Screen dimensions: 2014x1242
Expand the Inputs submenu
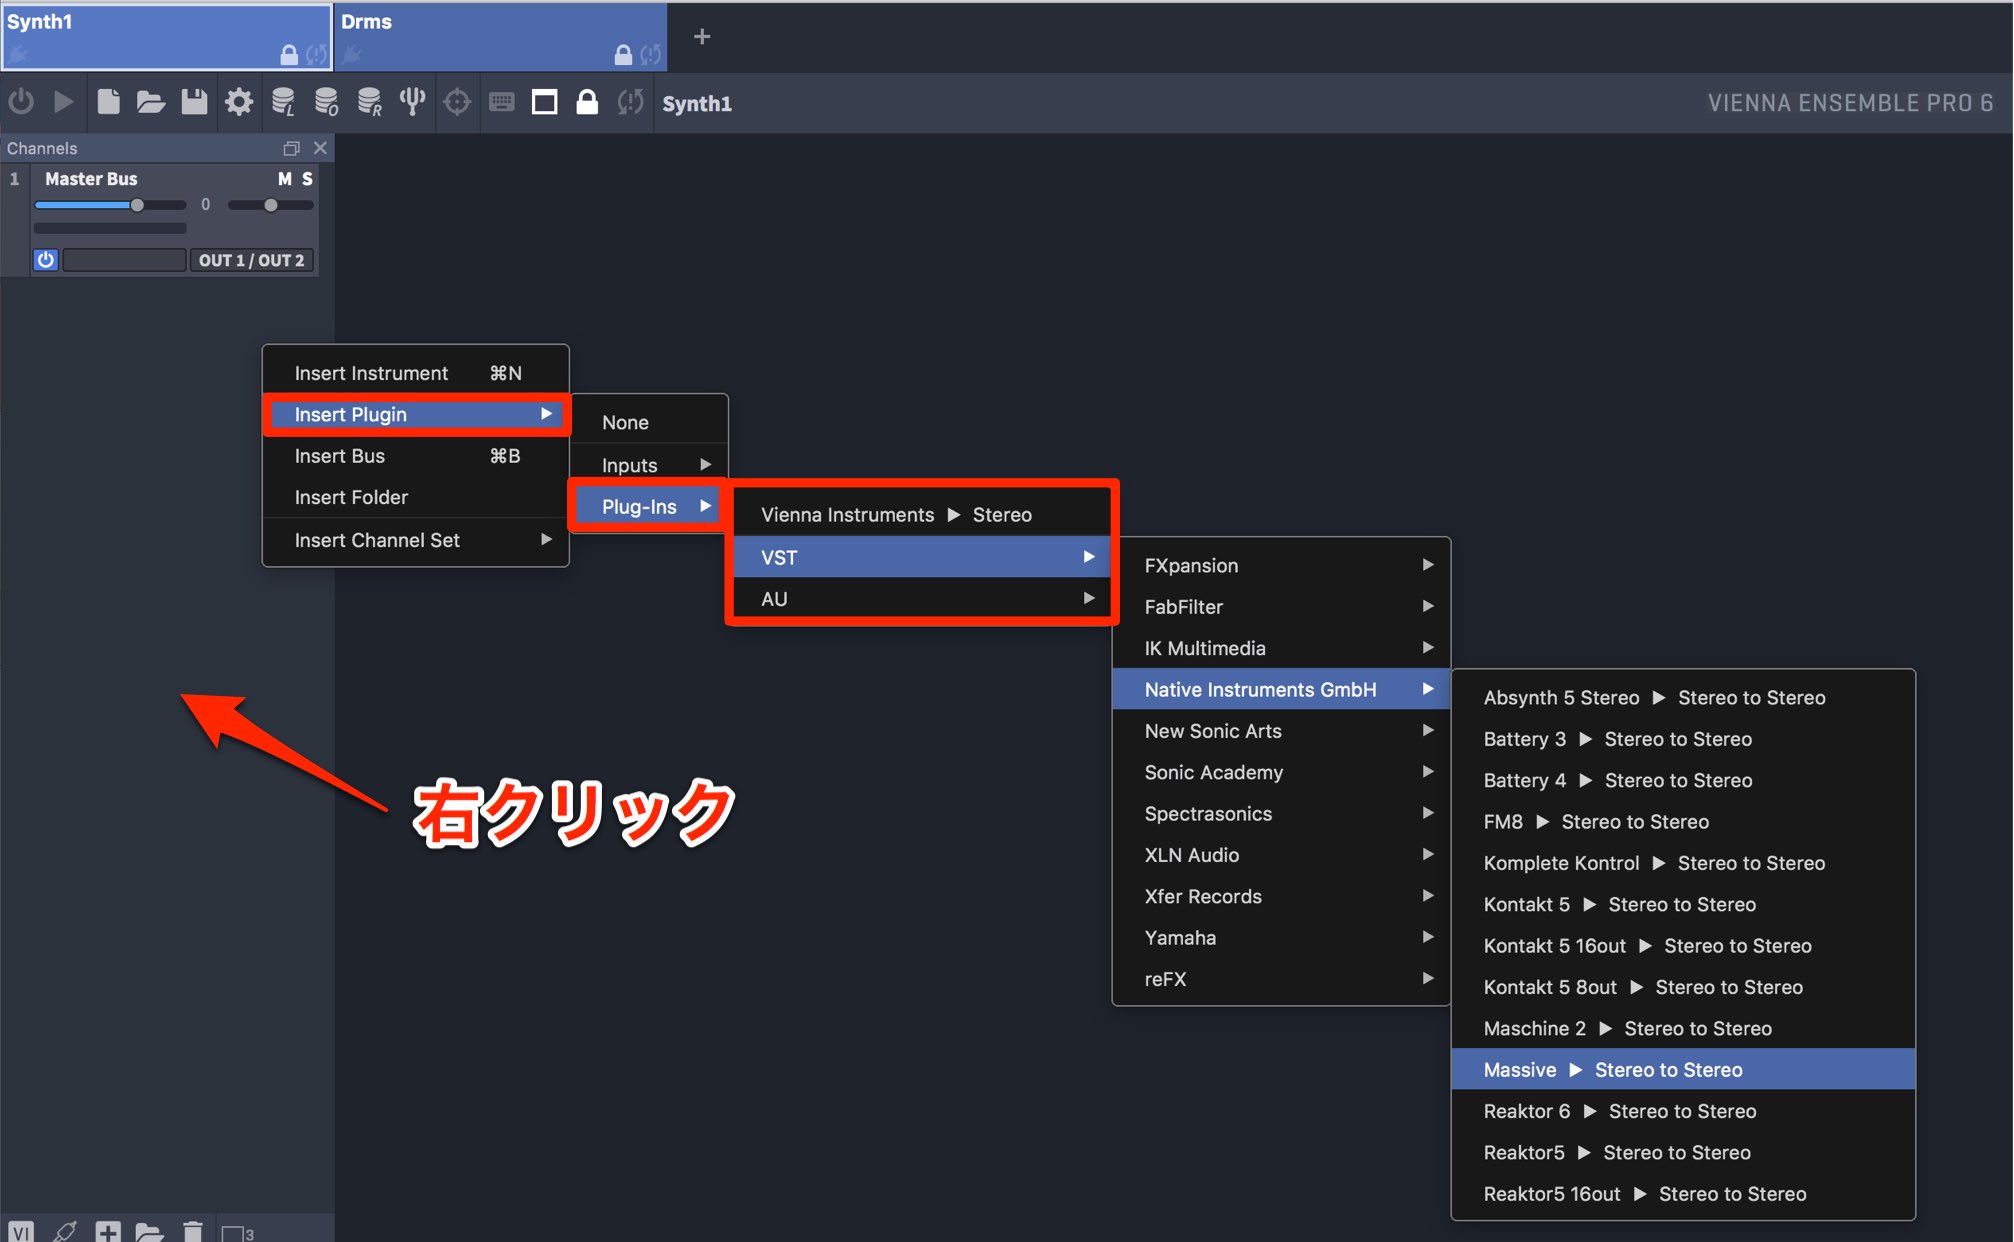pos(649,465)
